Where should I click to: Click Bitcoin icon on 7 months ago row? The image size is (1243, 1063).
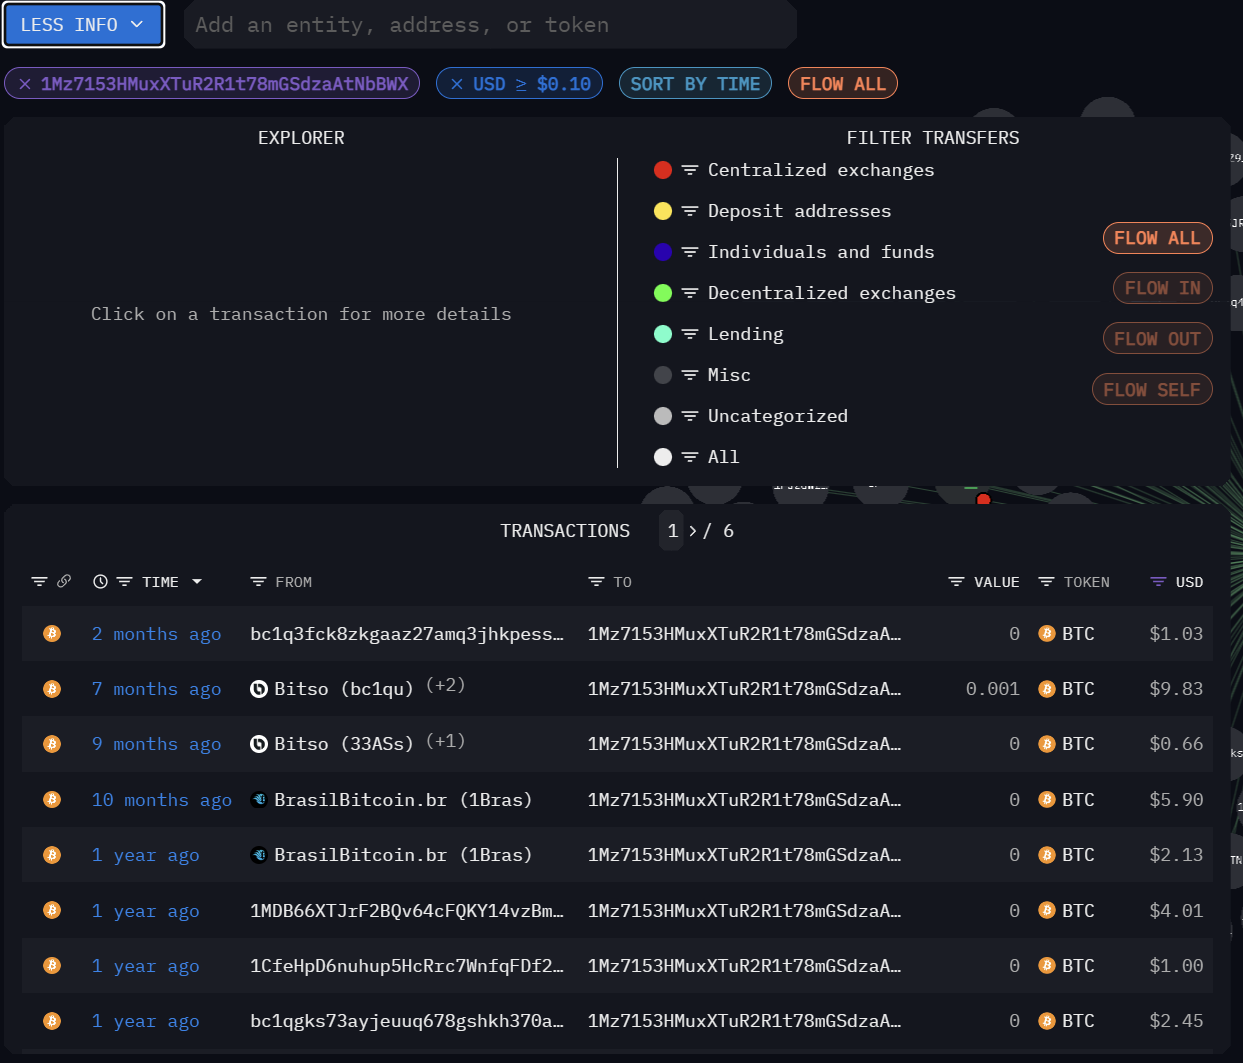point(52,689)
